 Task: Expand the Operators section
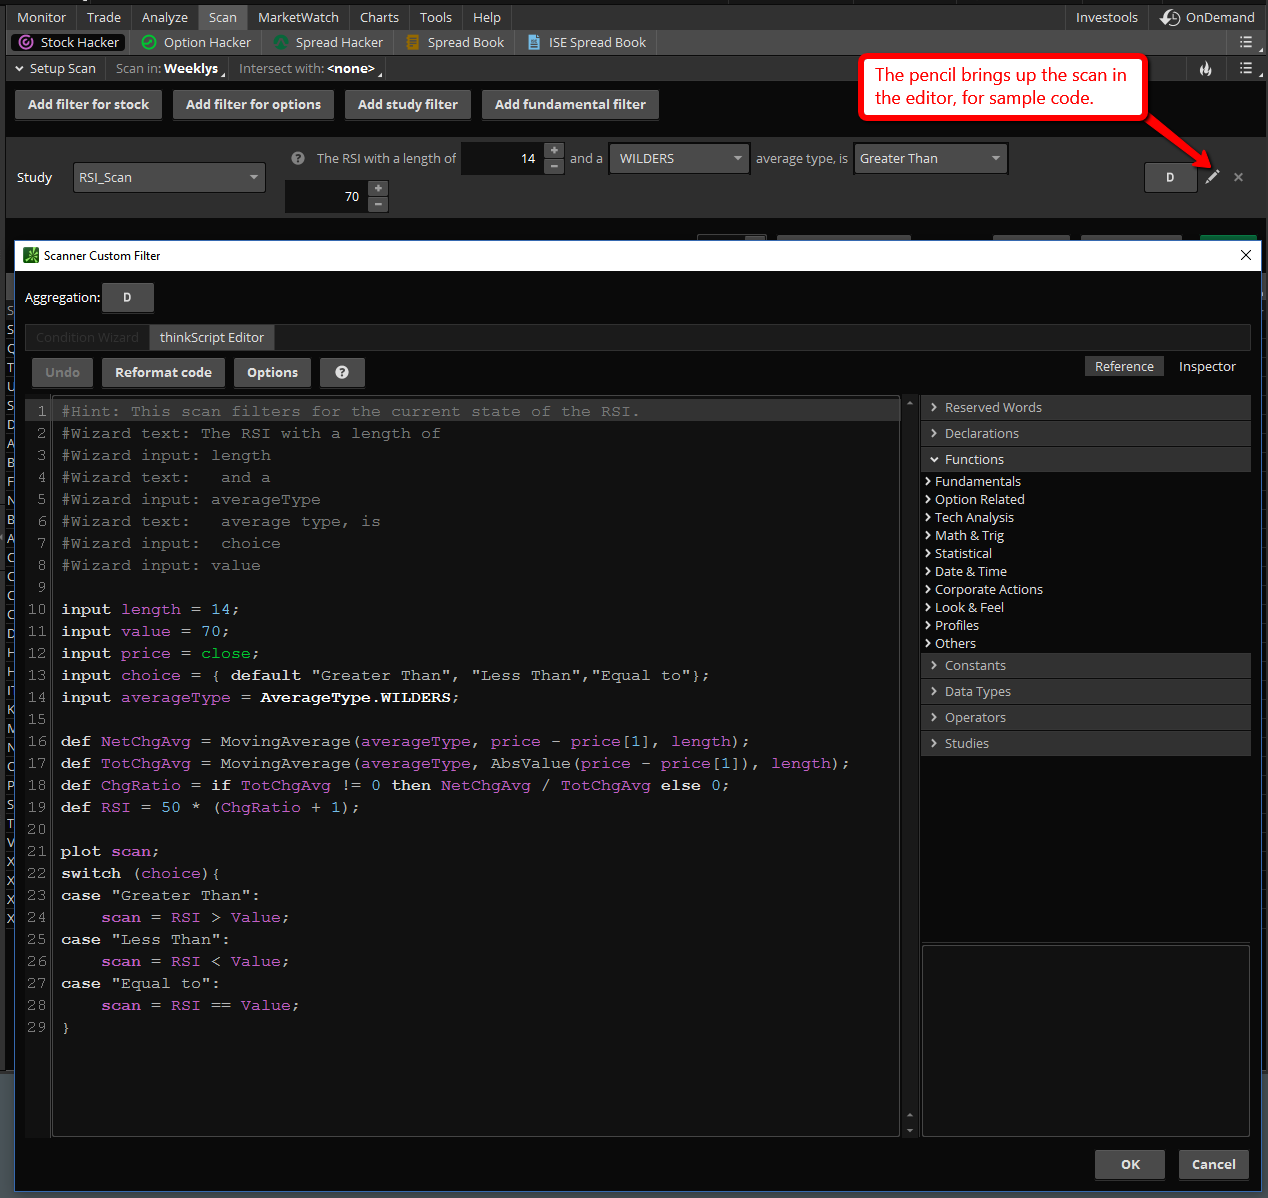pos(1085,717)
